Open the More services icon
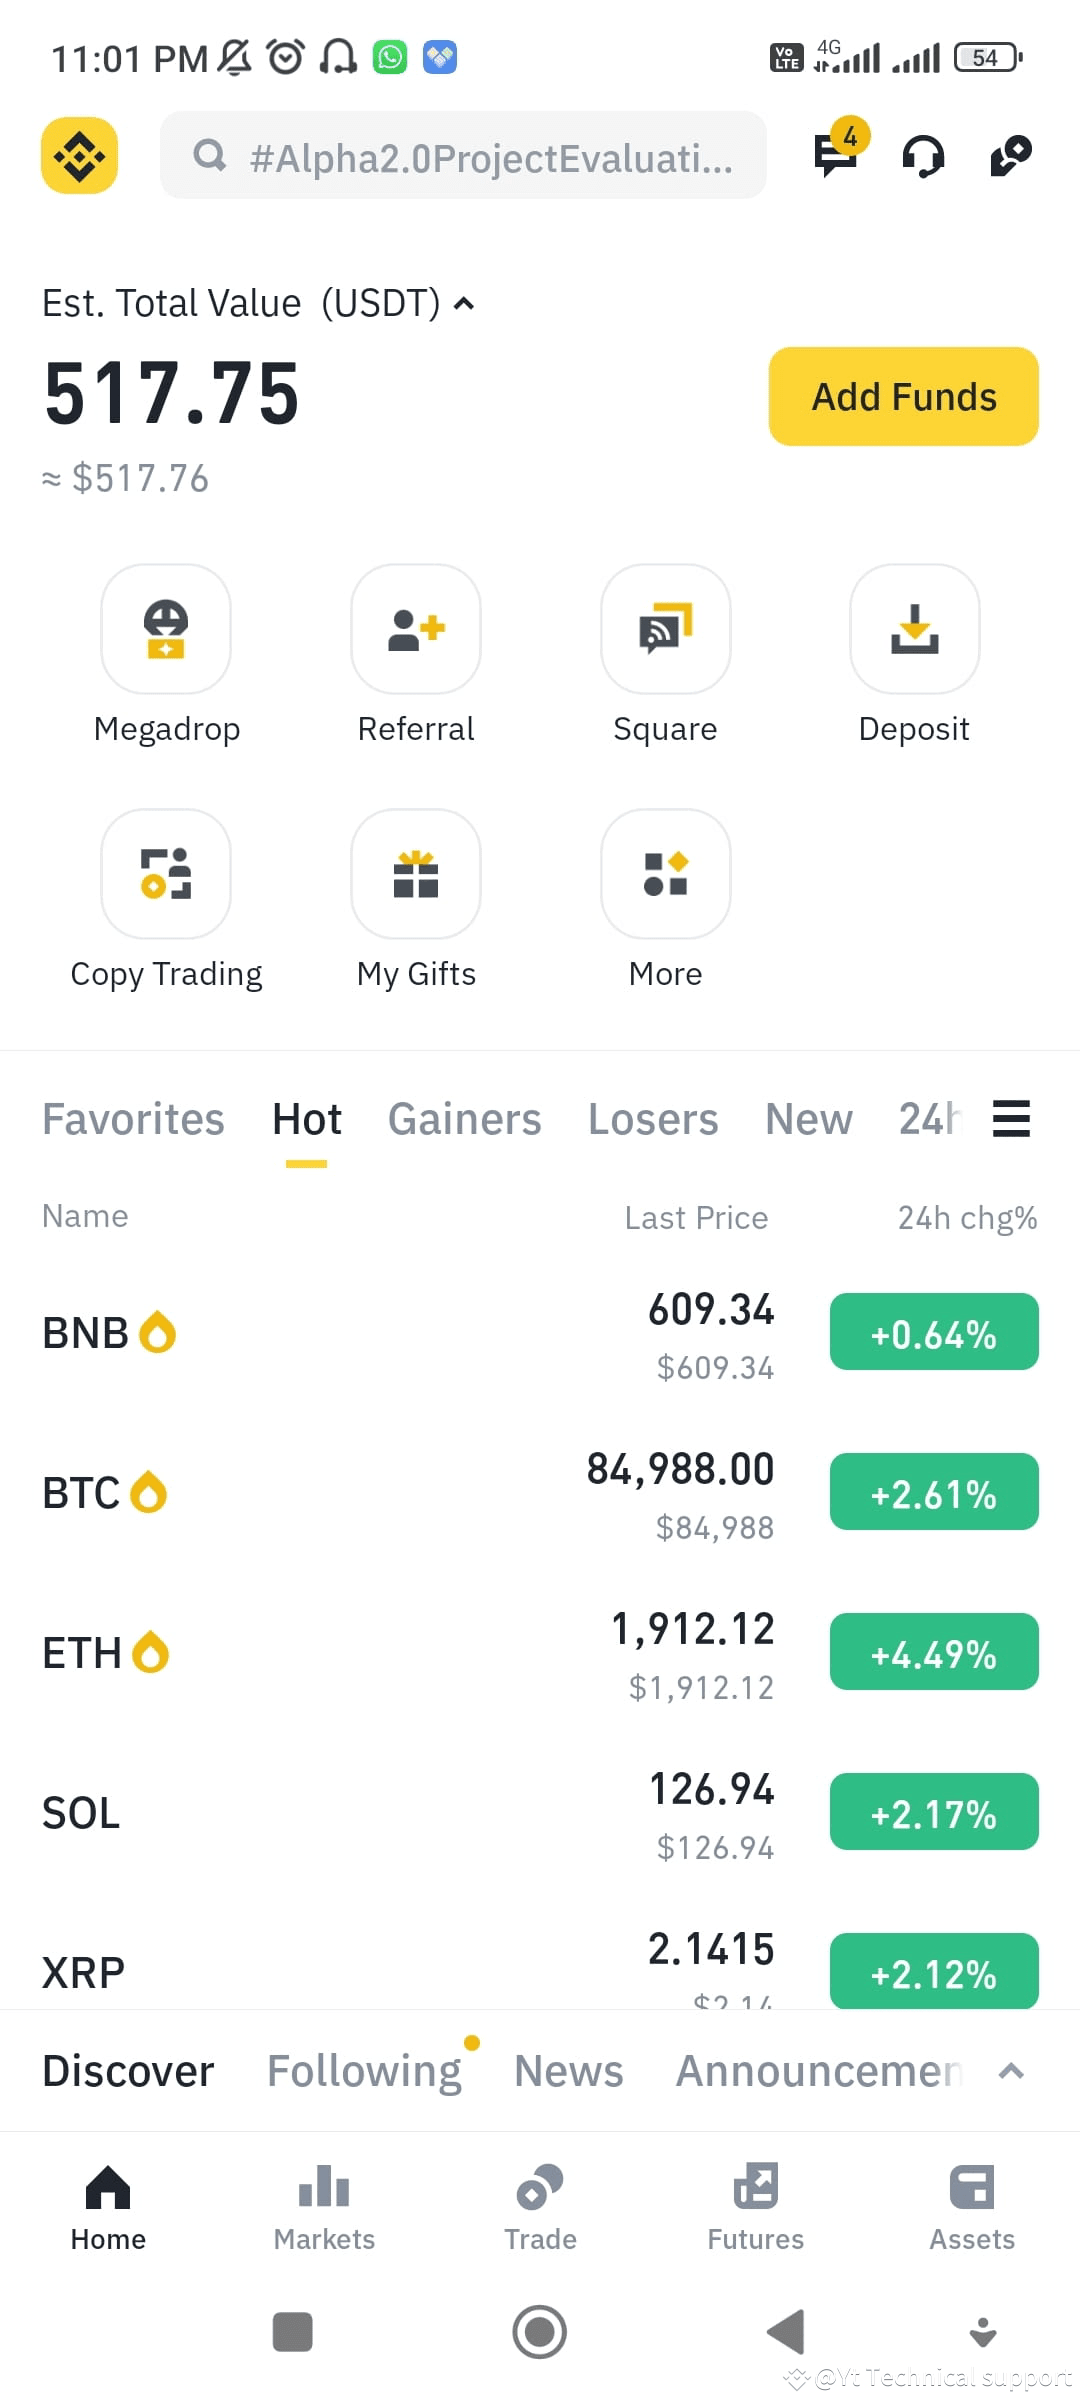The image size is (1080, 2400). (666, 874)
